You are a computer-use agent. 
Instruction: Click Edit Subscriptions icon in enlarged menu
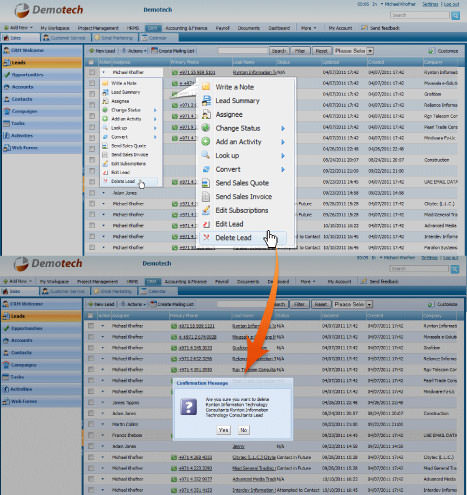[x=206, y=210]
